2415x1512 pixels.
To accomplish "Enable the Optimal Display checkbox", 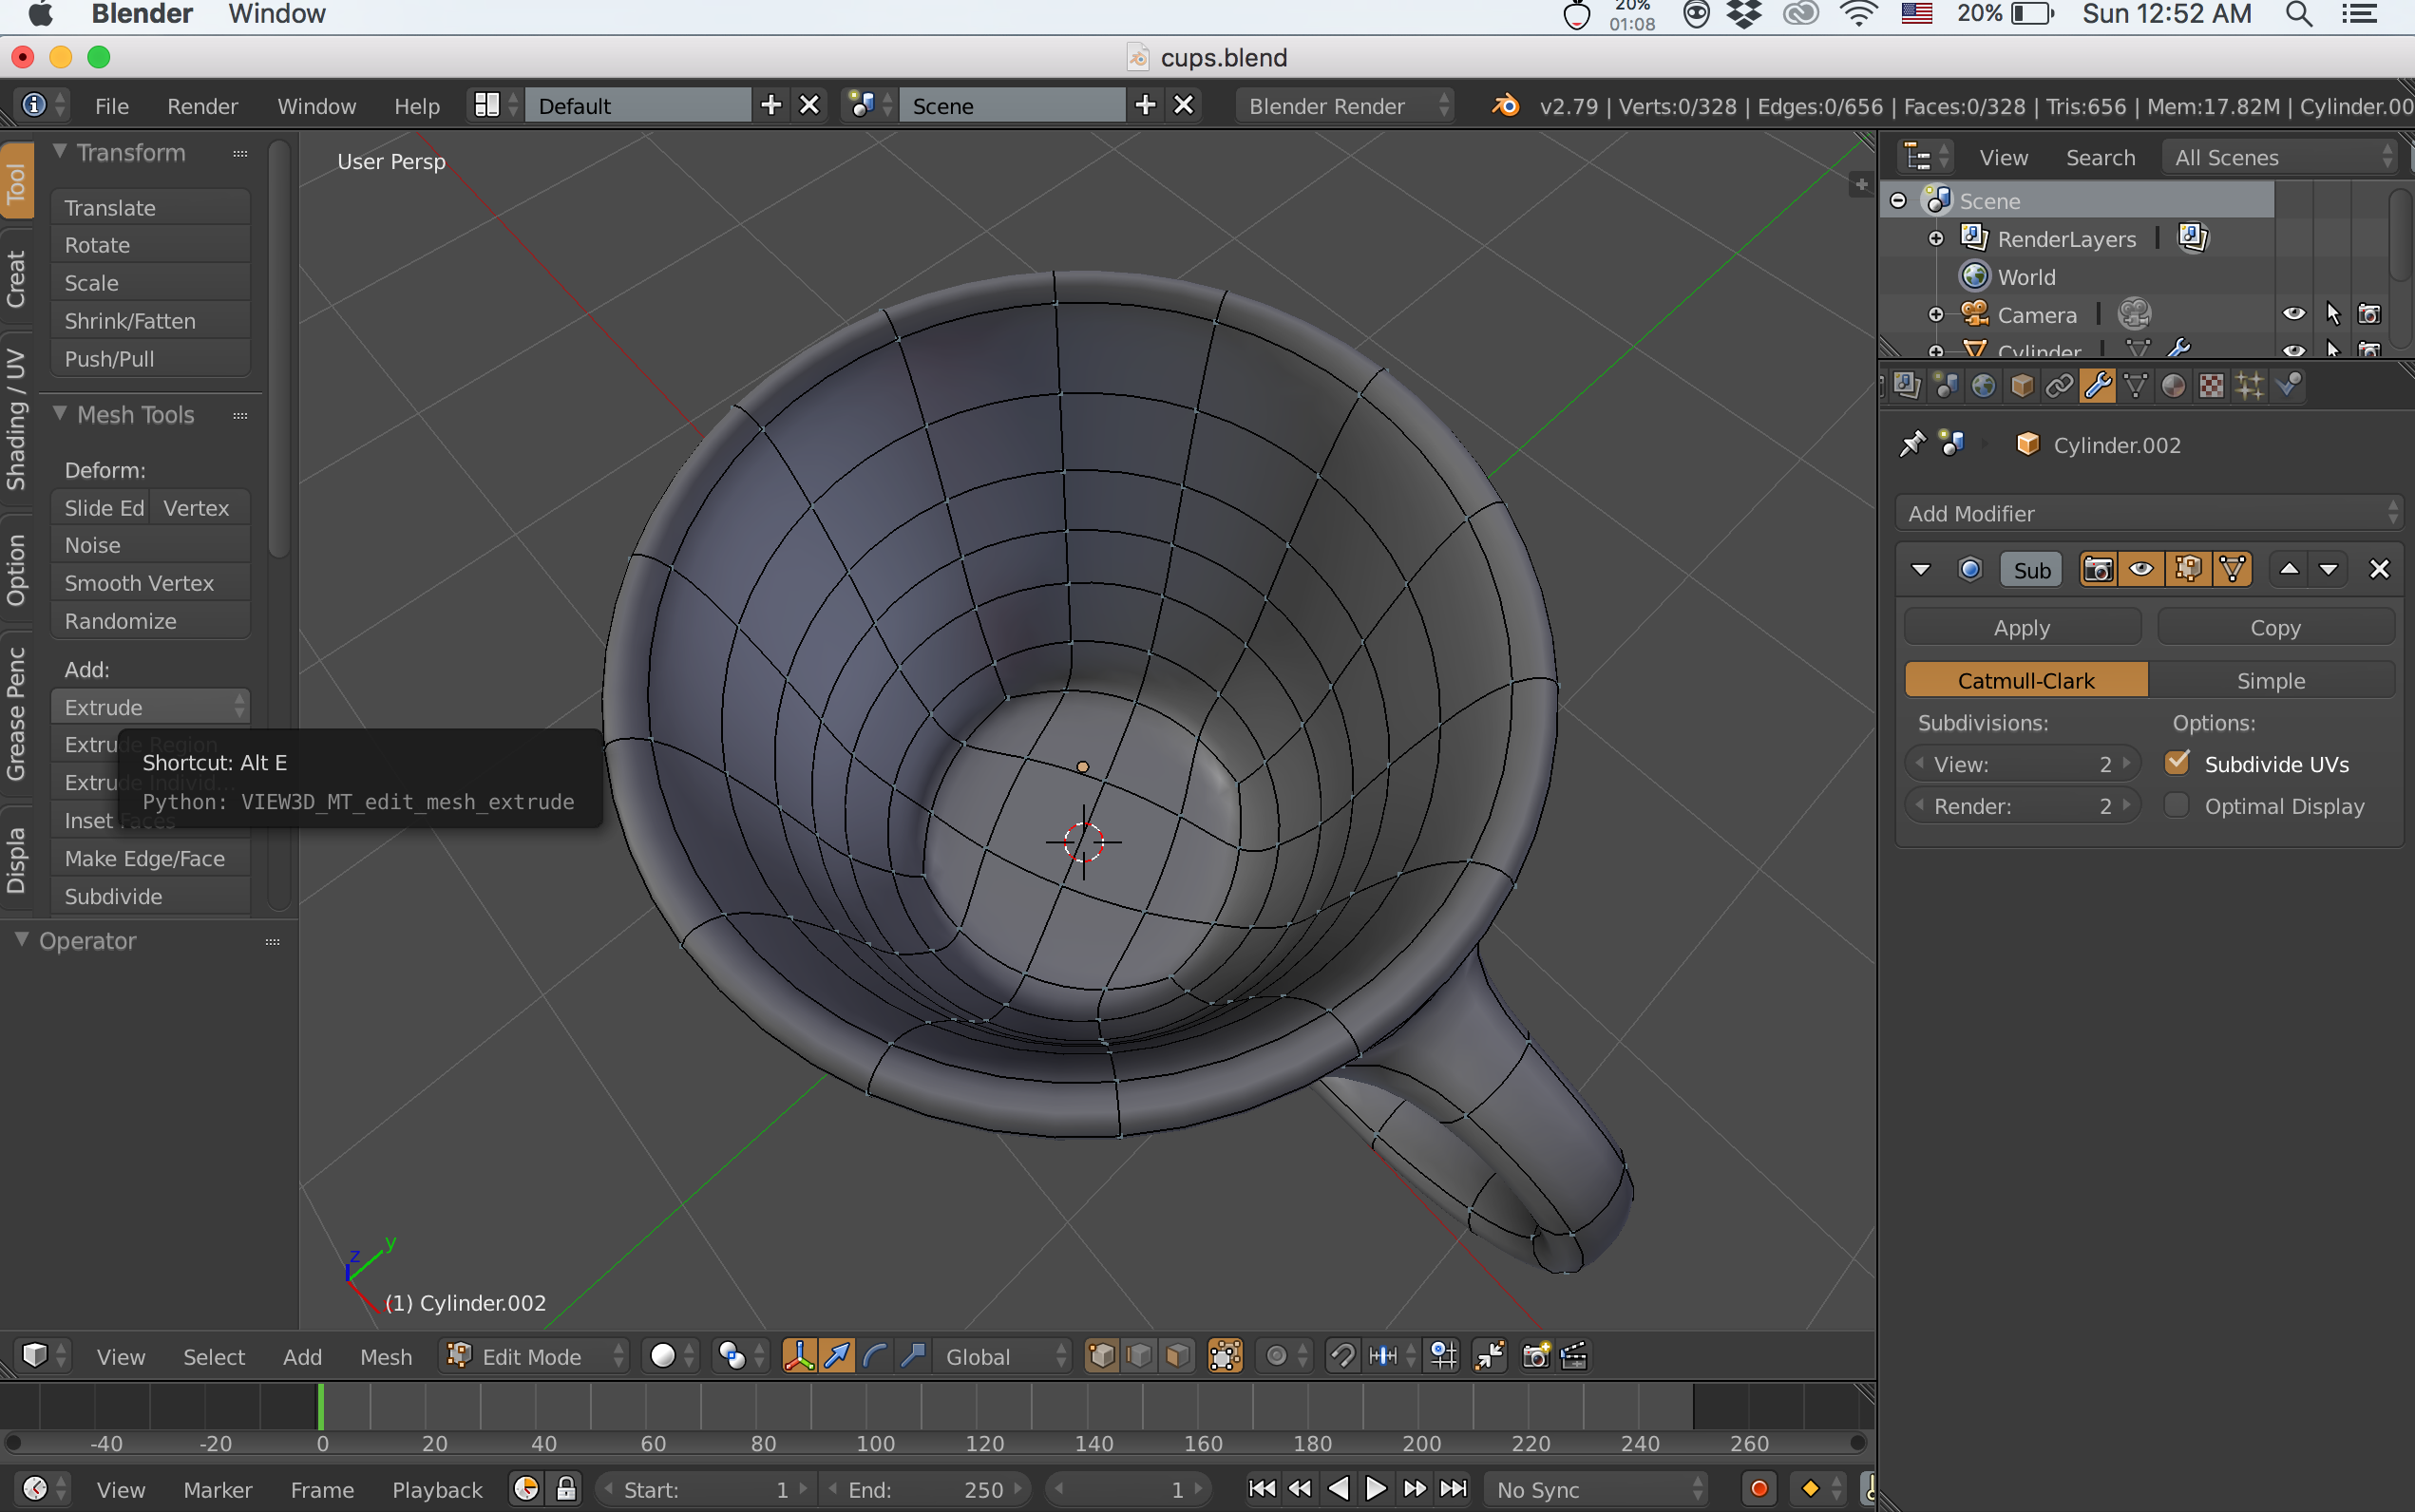I will point(2176,805).
